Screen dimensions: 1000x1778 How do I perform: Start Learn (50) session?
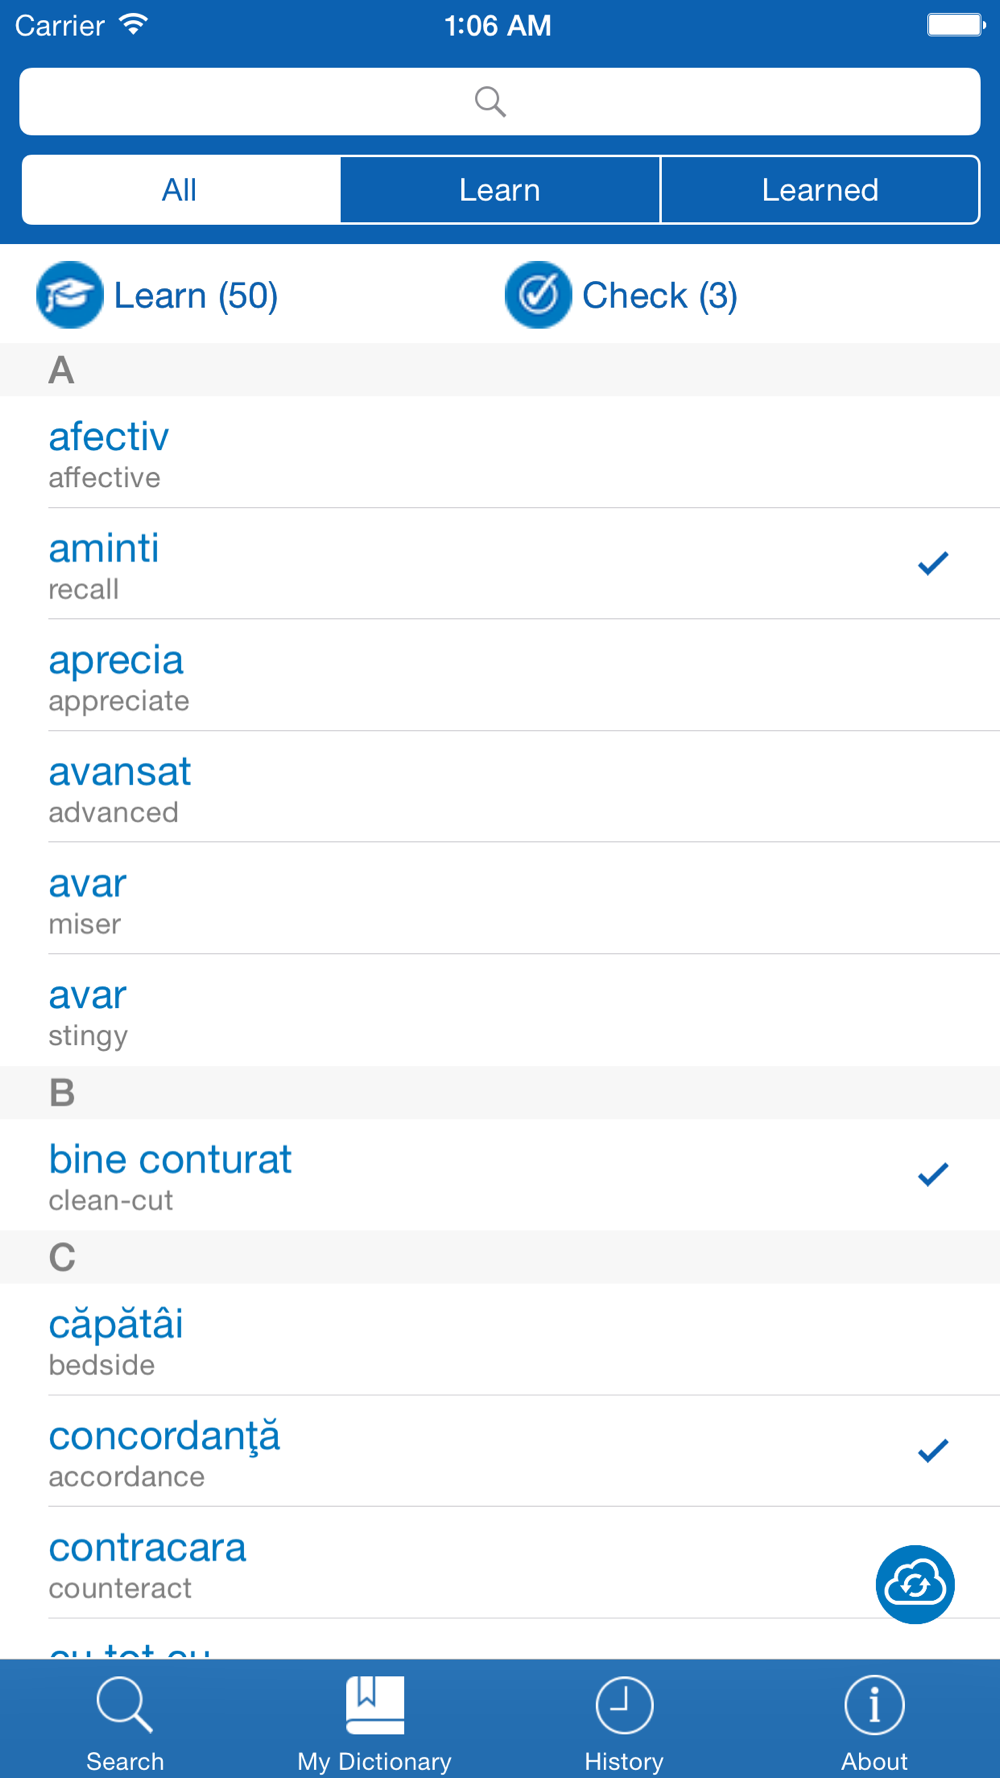196,296
